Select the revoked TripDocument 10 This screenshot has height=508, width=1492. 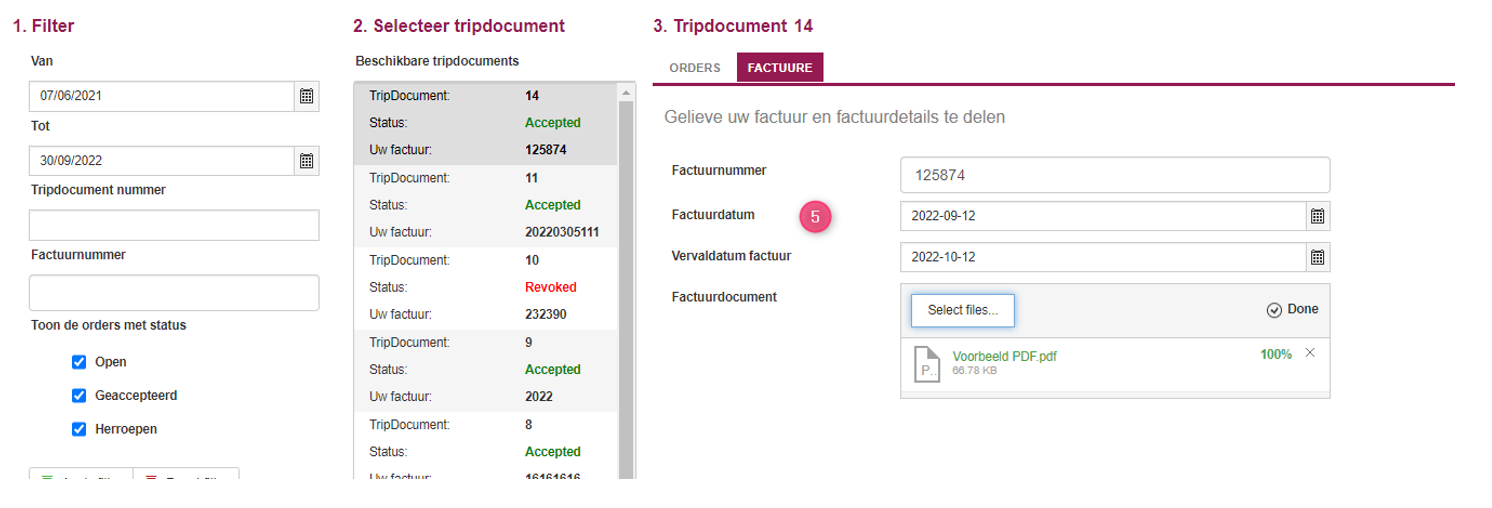click(487, 287)
